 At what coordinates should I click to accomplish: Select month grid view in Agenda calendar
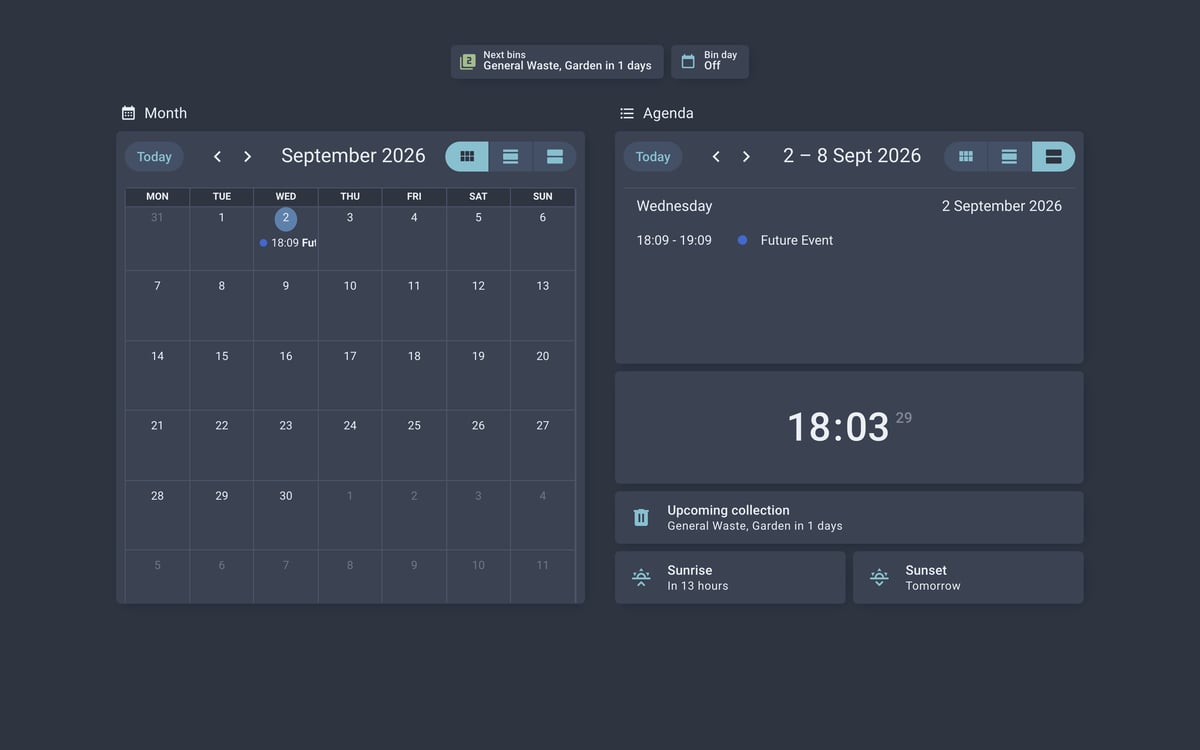(966, 156)
